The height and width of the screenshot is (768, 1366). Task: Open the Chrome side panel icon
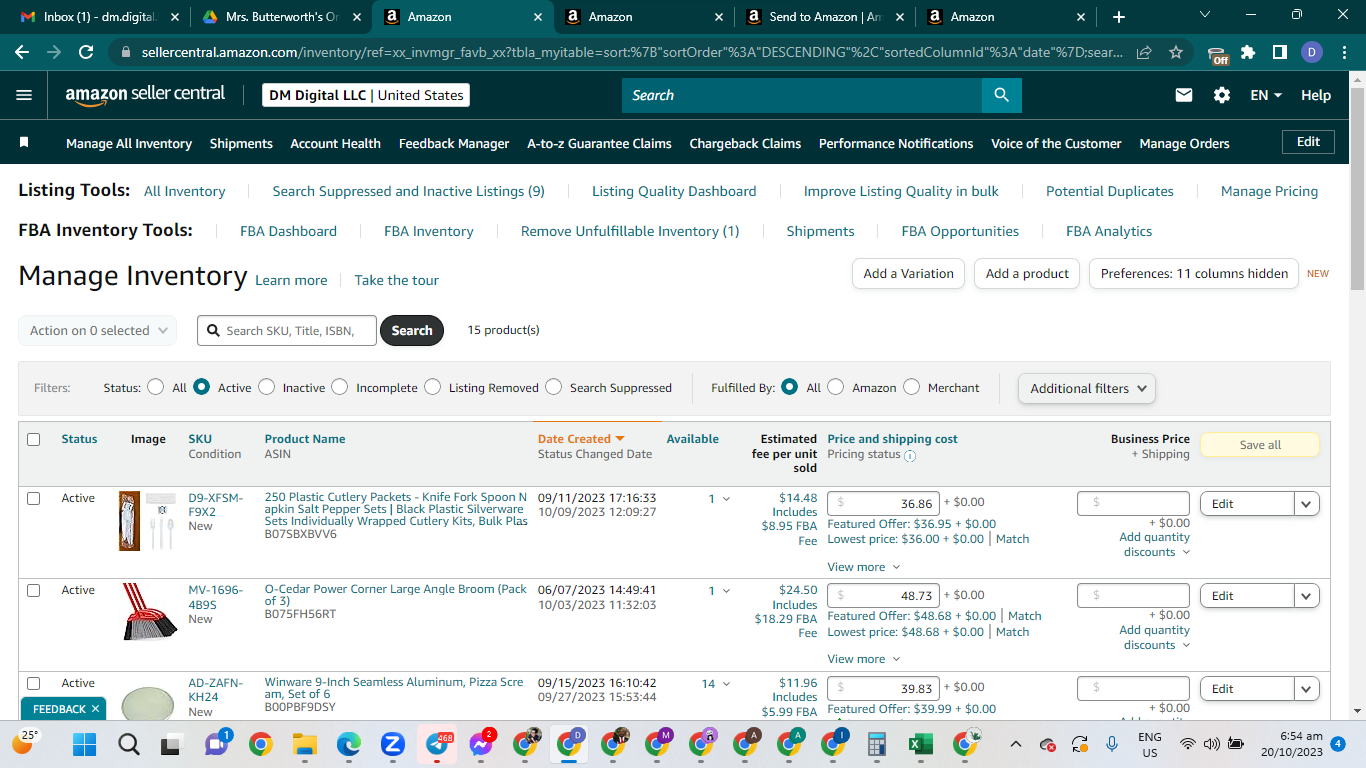(1279, 52)
